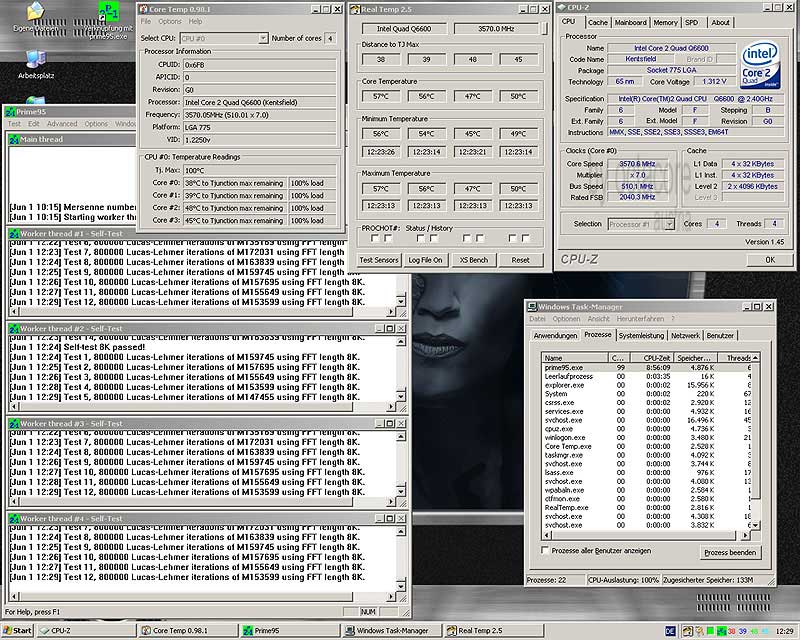Click the Prozess beenden button
The height and width of the screenshot is (640, 800).
[x=730, y=553]
